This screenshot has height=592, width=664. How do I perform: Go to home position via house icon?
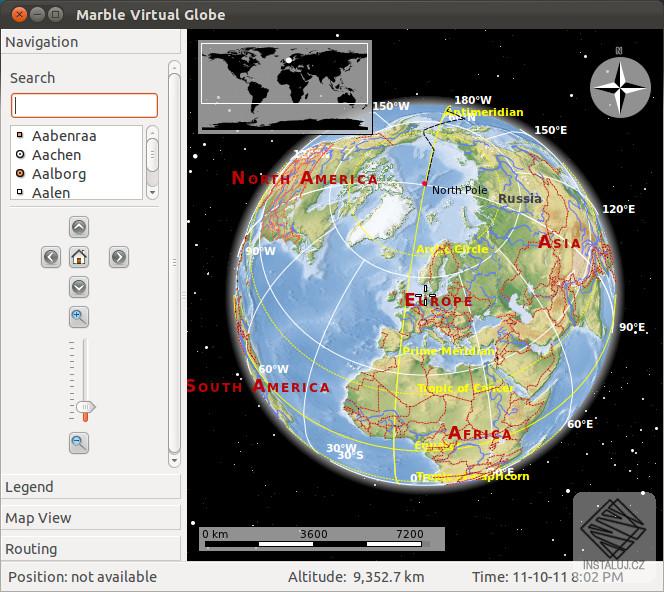pos(79,257)
